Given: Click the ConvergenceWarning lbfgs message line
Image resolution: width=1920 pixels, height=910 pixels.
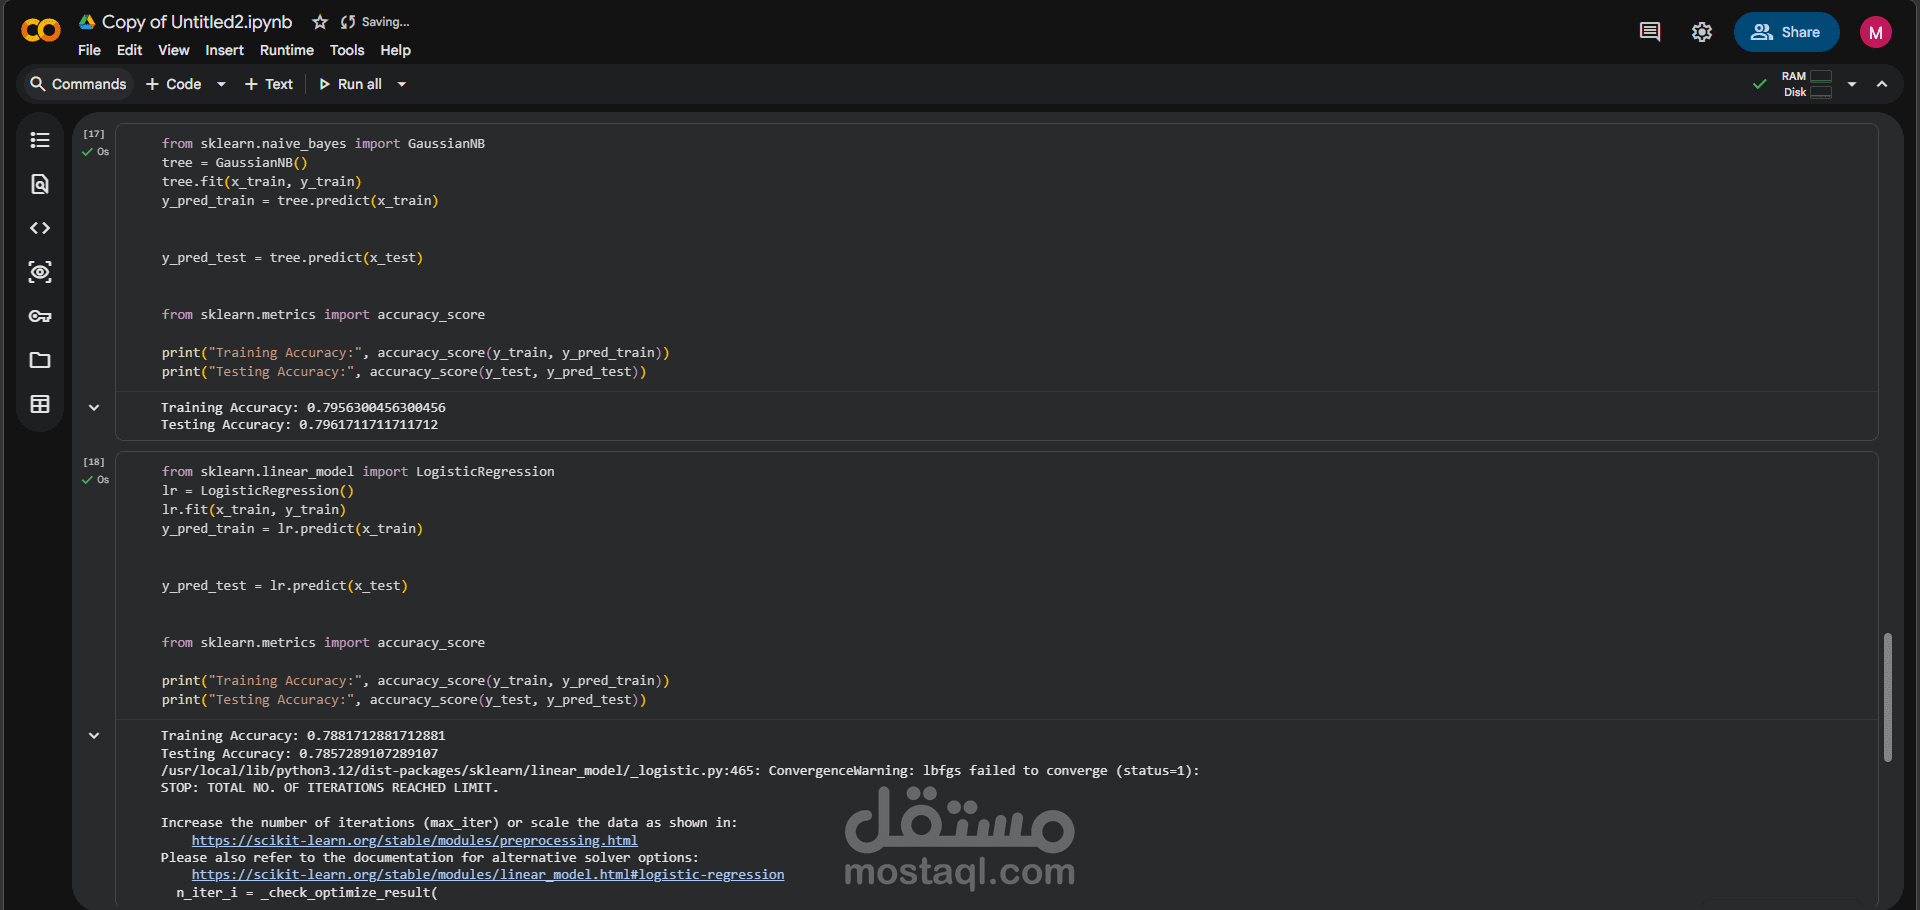Looking at the screenshot, I should point(680,771).
